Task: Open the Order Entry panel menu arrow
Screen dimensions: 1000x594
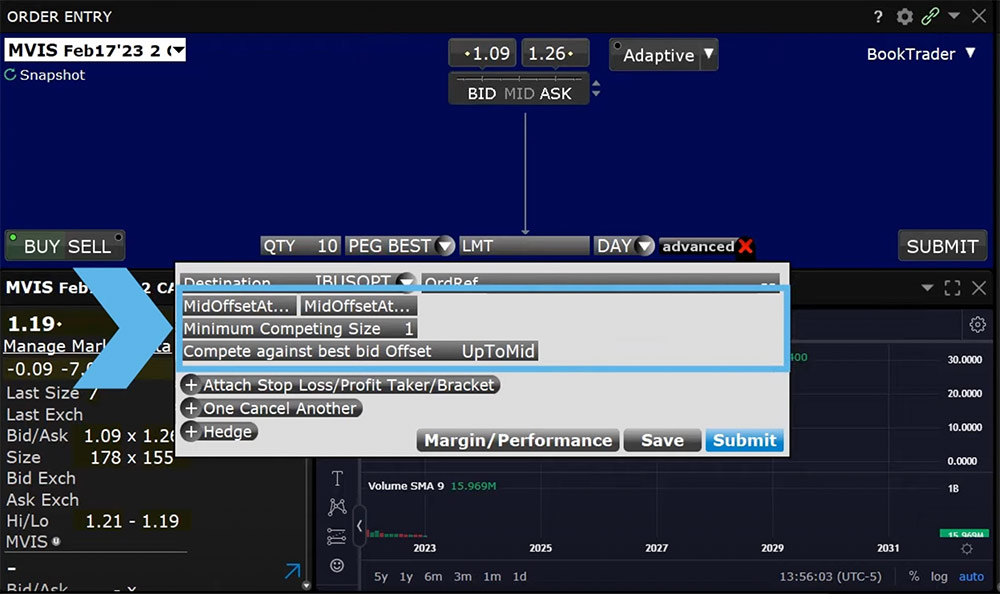Action: (x=954, y=15)
